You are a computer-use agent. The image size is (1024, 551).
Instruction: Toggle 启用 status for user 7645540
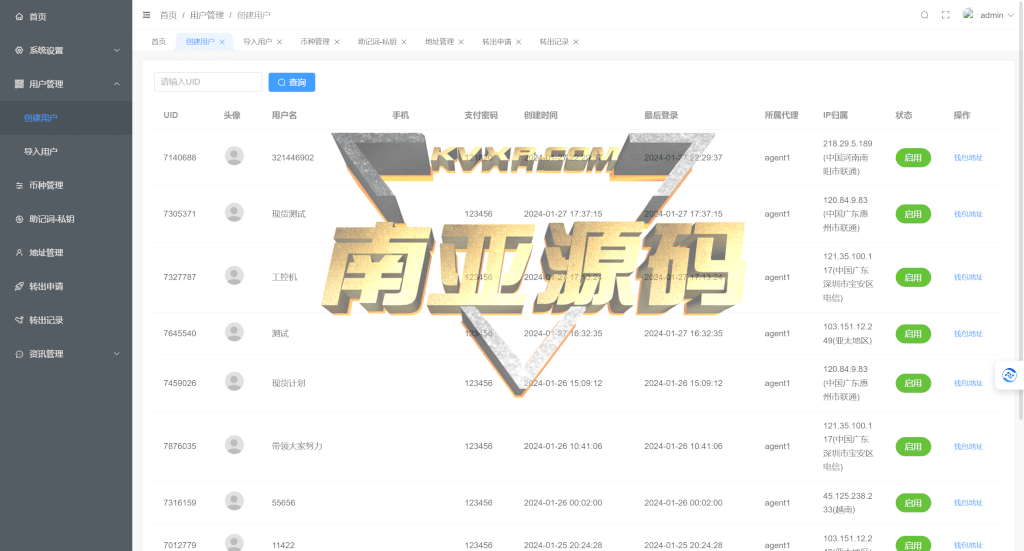913,334
